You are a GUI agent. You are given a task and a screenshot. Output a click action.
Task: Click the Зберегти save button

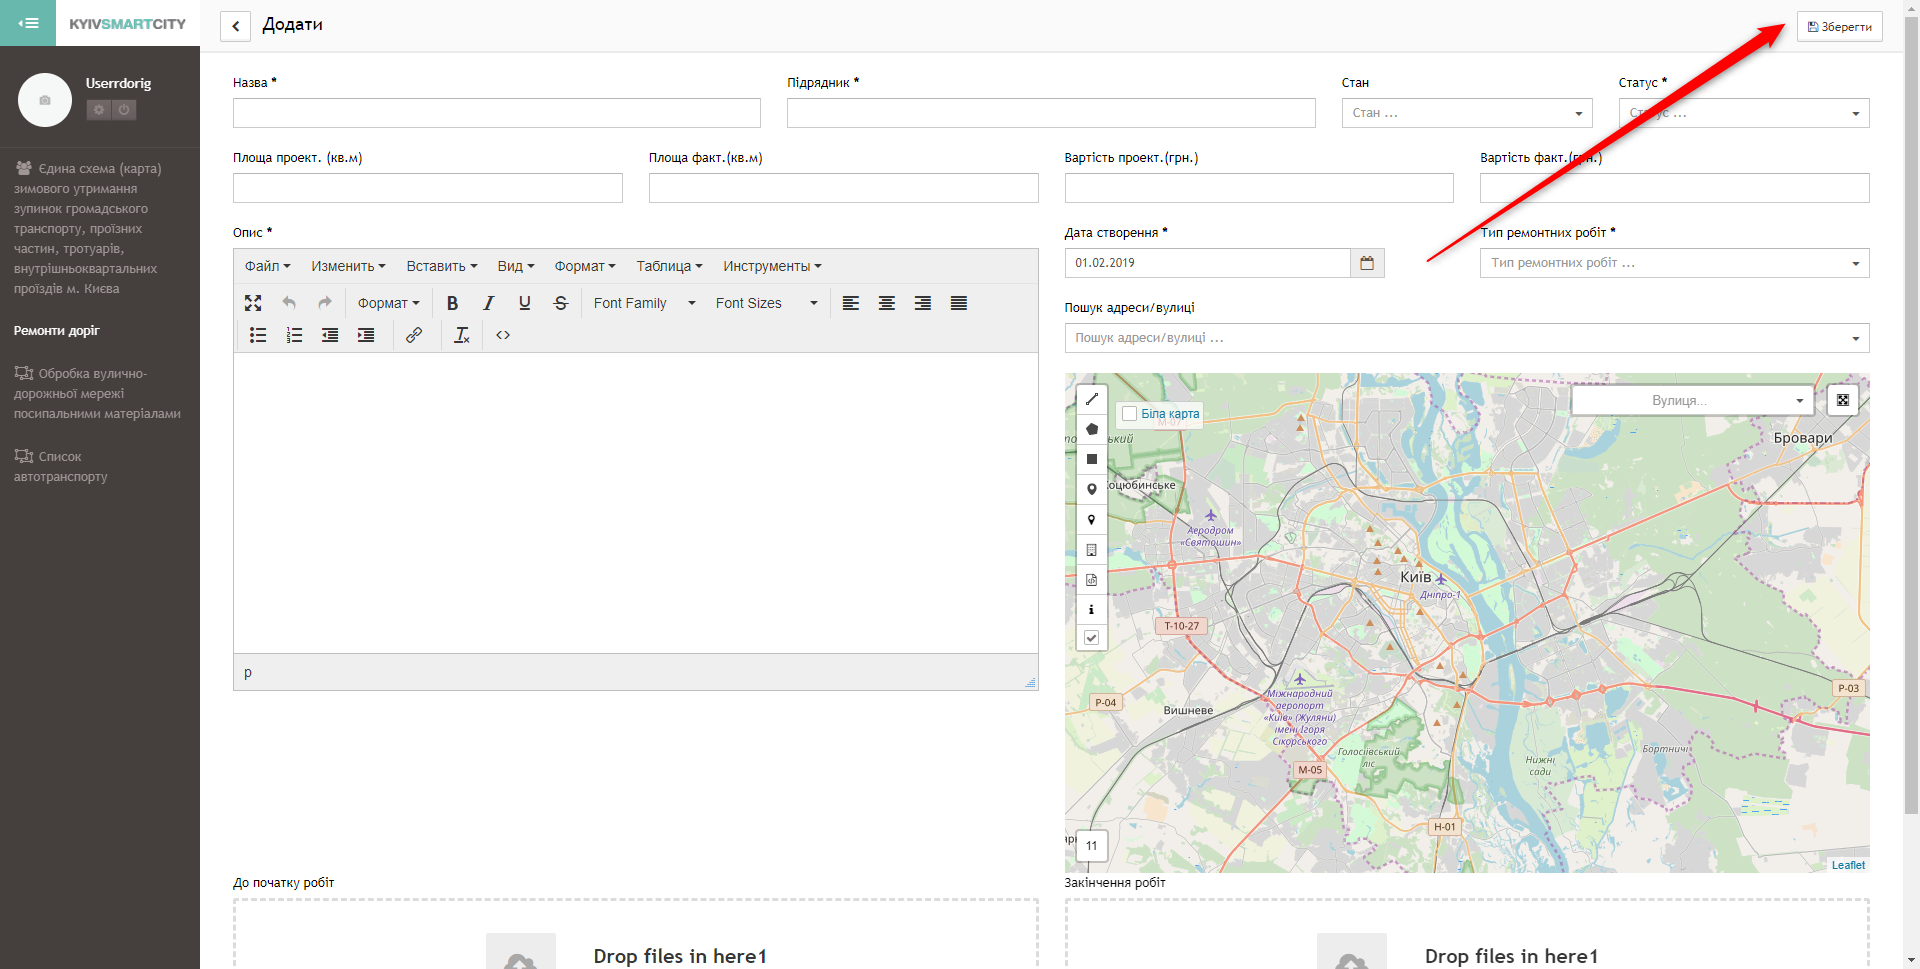point(1839,27)
